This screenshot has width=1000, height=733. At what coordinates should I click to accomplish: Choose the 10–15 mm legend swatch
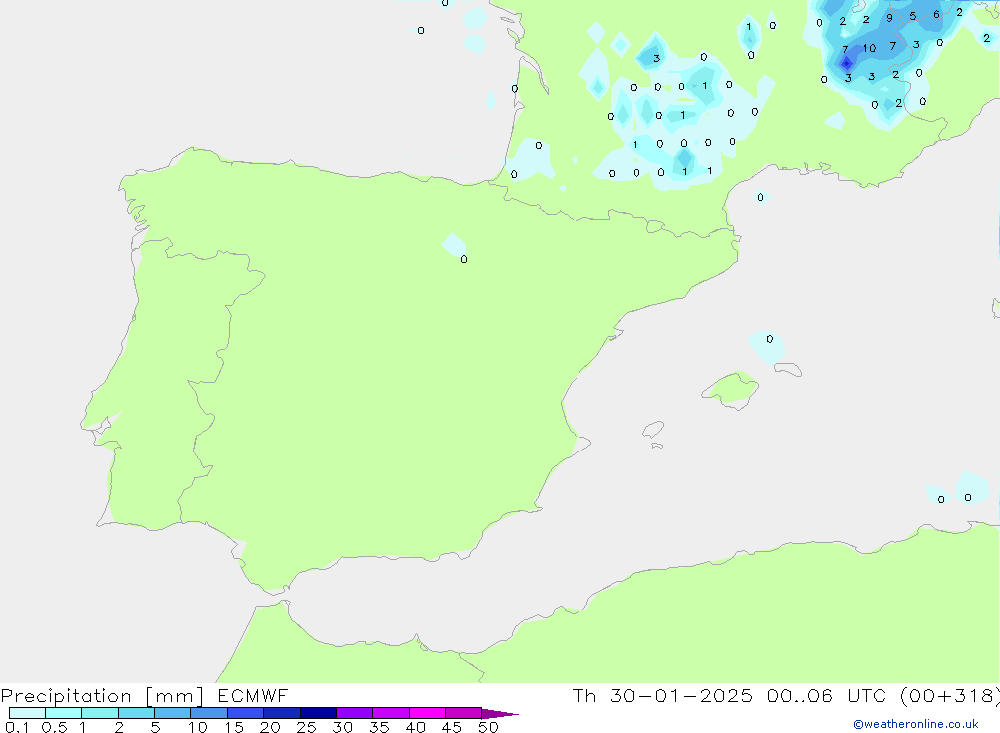click(x=209, y=713)
